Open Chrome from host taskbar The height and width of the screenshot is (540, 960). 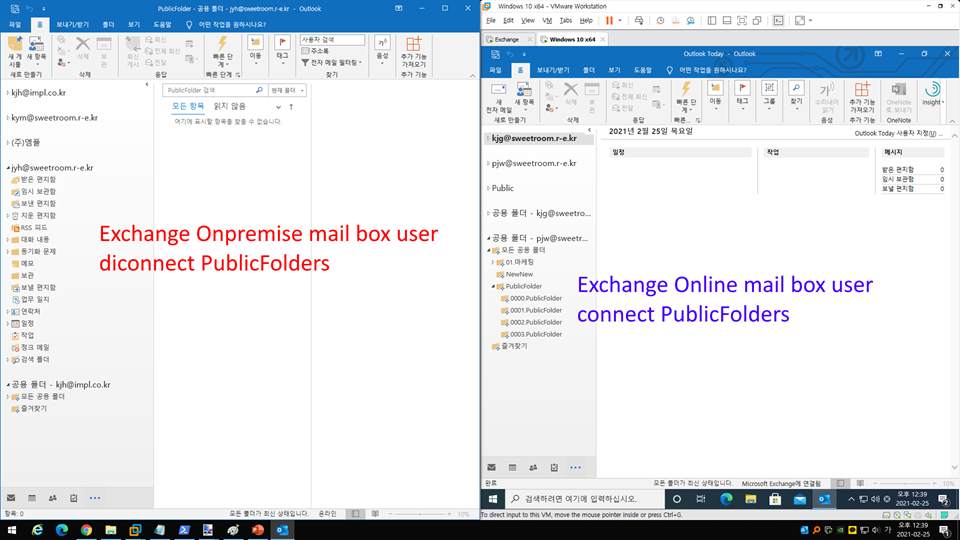(86, 530)
